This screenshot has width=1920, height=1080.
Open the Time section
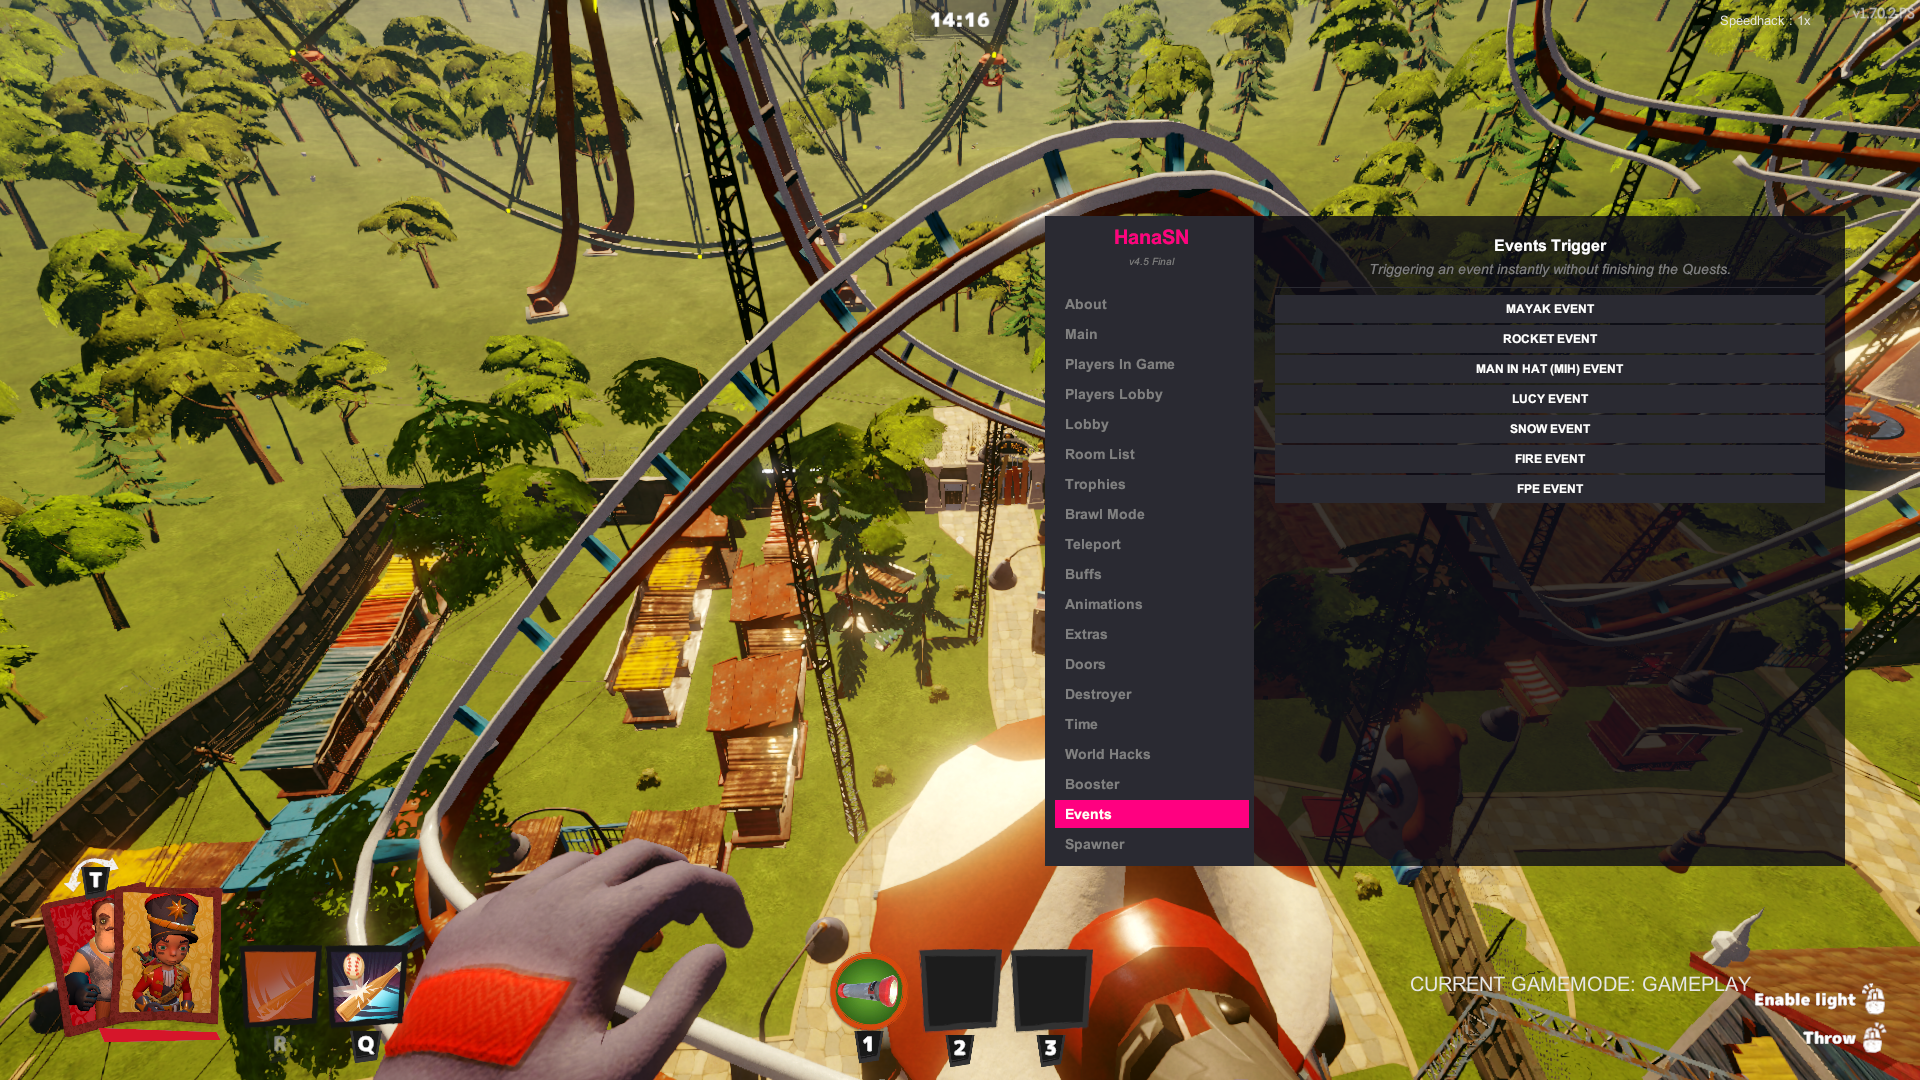1151,724
